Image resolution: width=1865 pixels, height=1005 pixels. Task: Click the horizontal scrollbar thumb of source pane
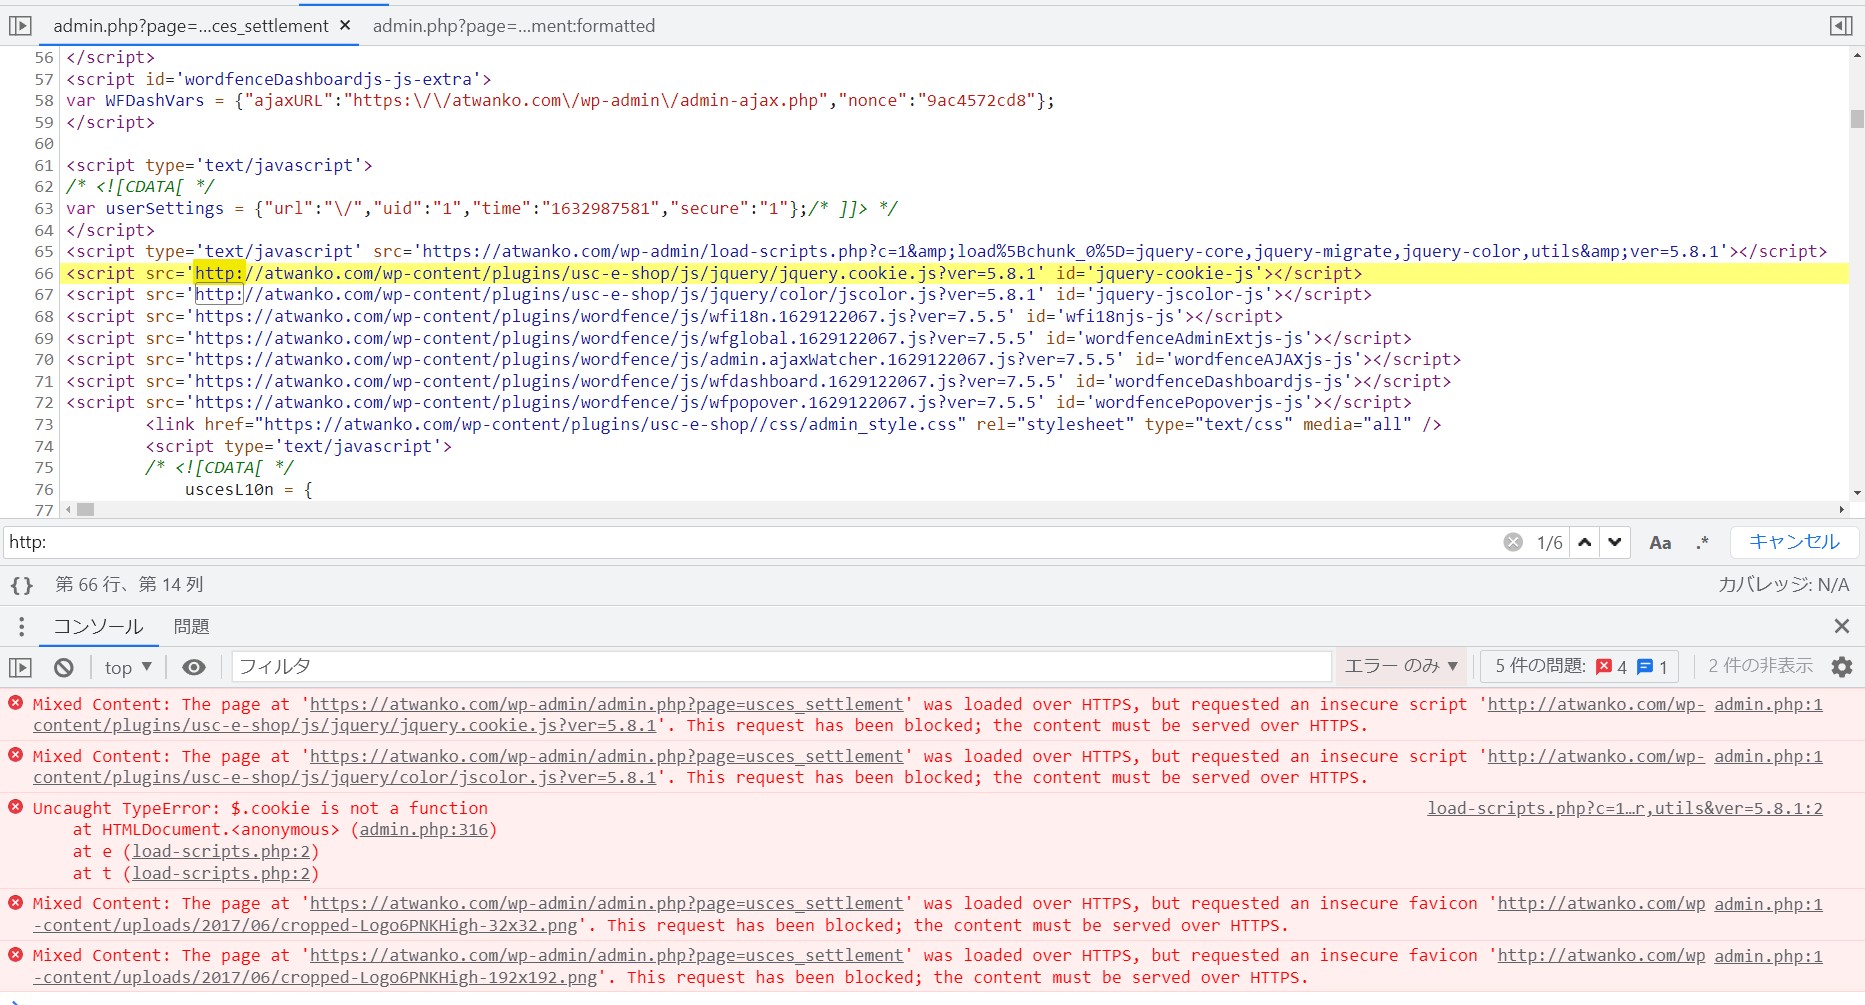coord(85,509)
